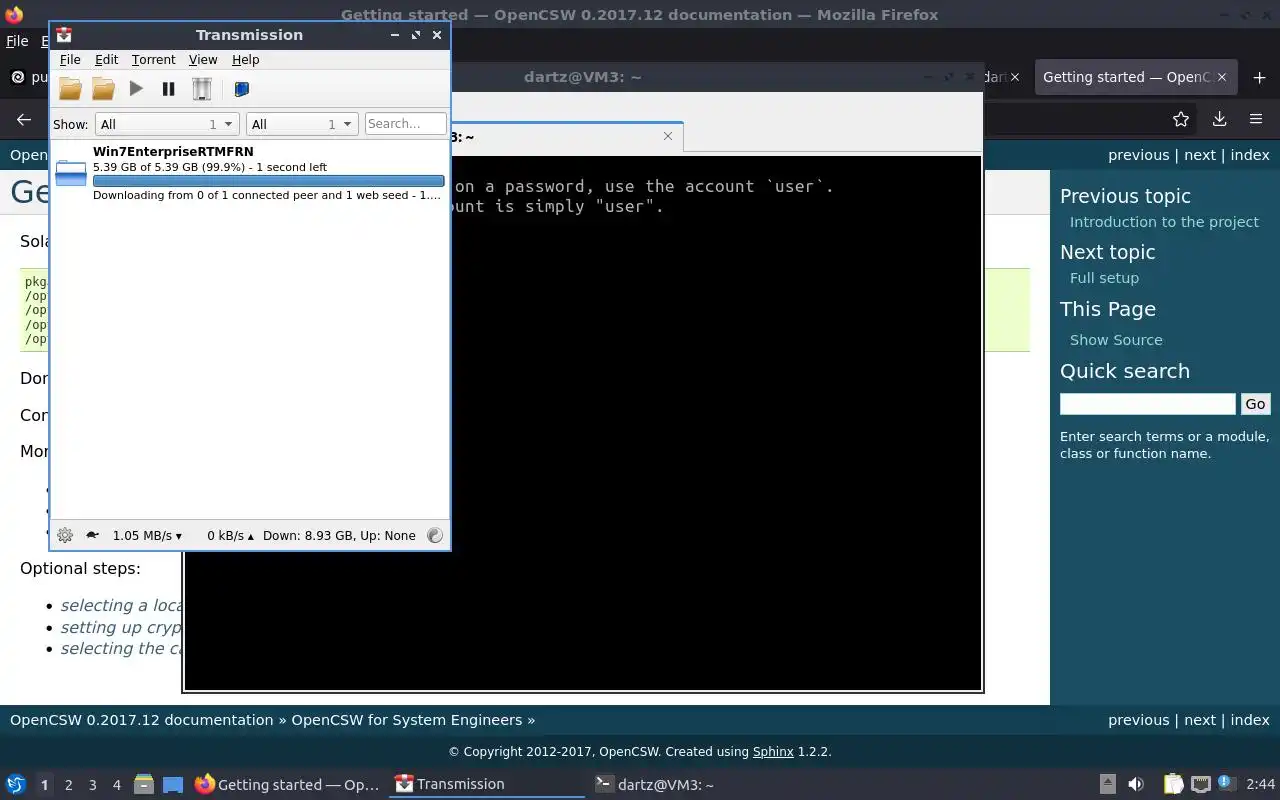Open the 1.05 MB/s download speed menu

click(x=147, y=535)
